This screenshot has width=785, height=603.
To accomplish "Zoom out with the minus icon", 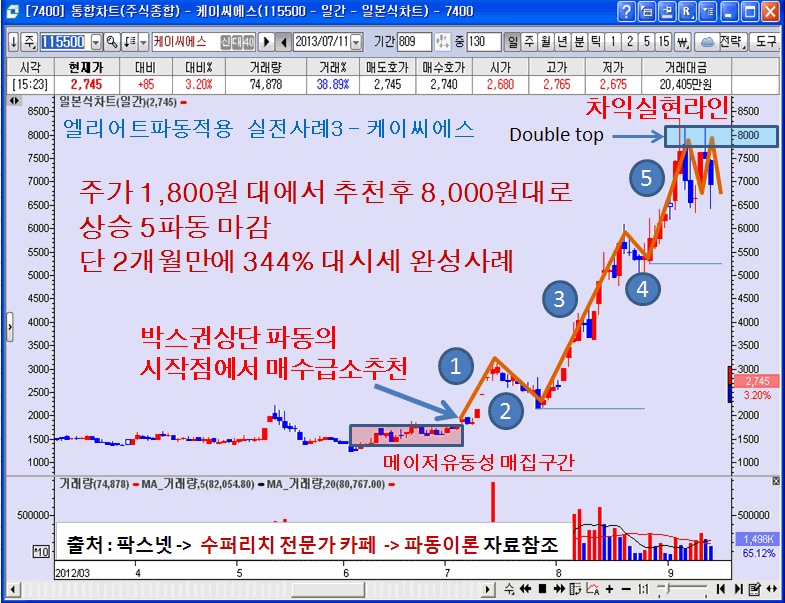I will (x=626, y=588).
